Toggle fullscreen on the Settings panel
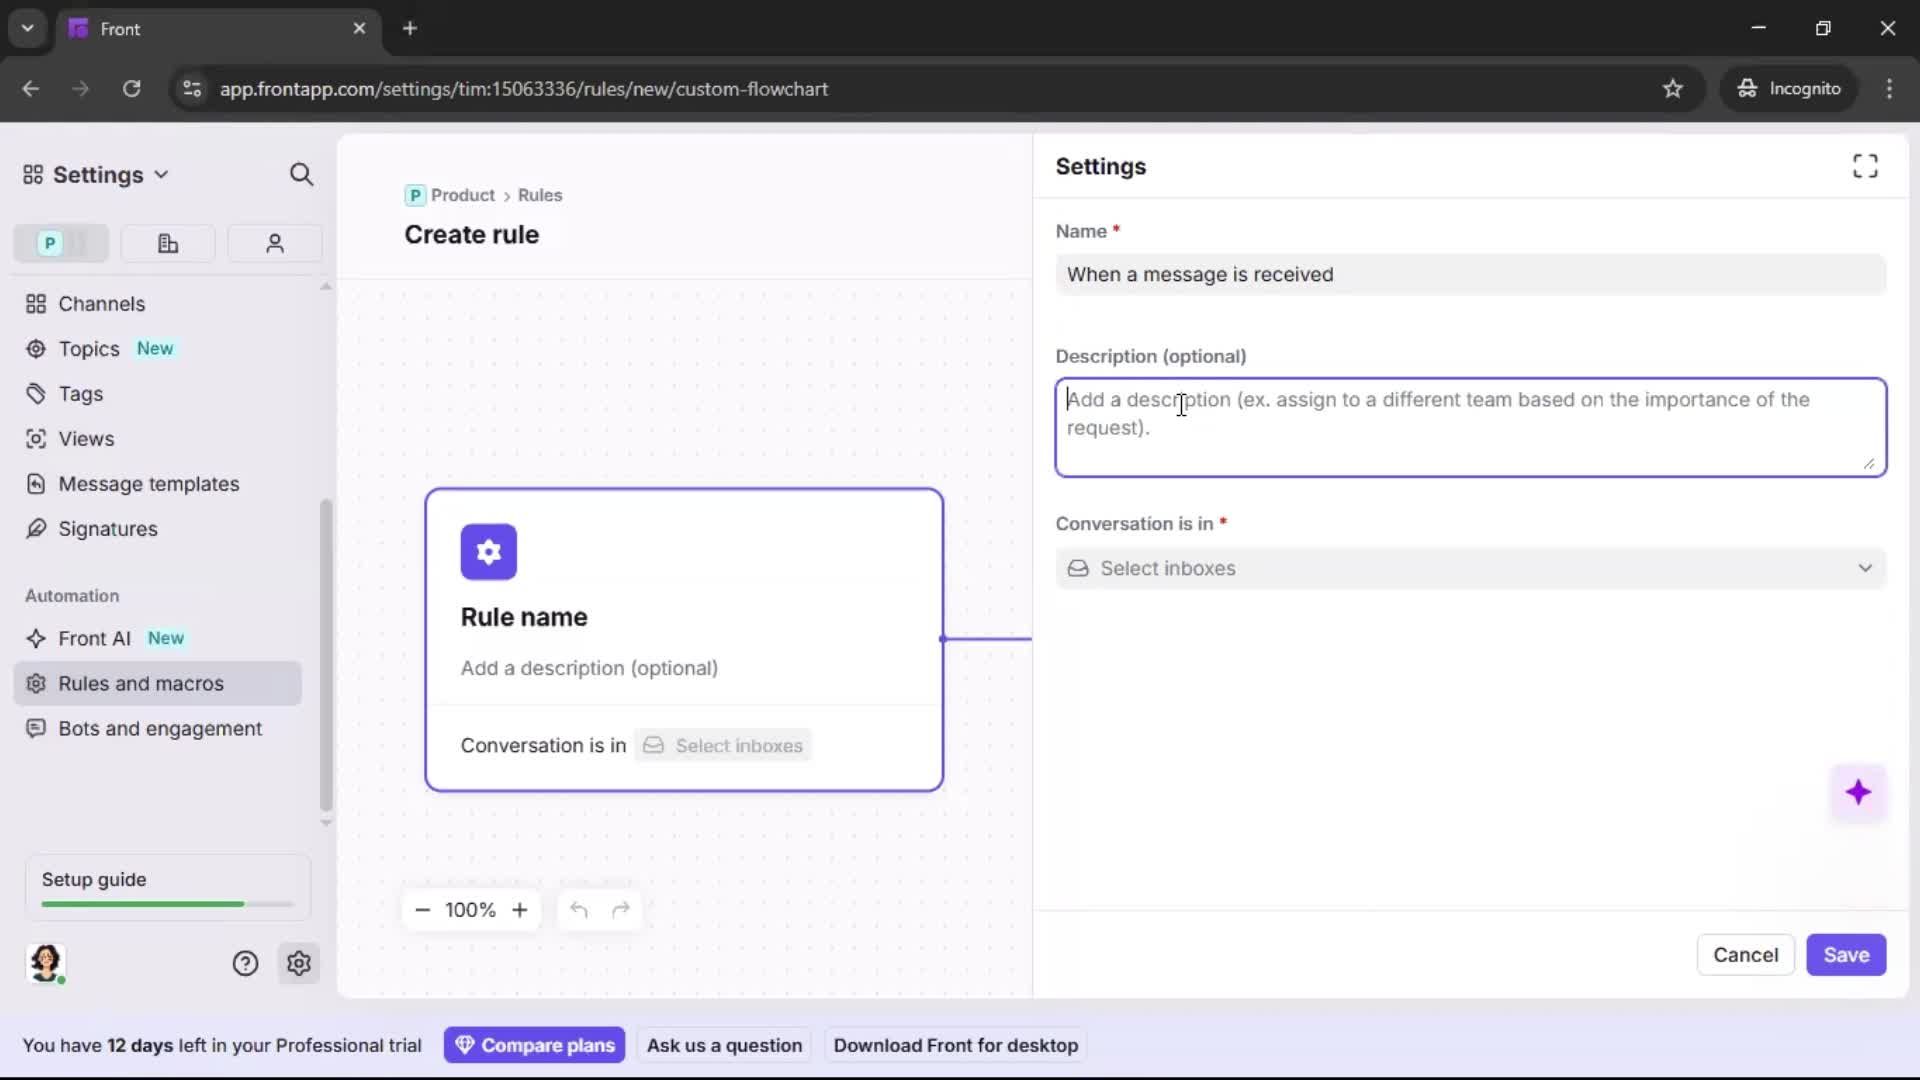The height and width of the screenshot is (1080, 1920). click(x=1865, y=166)
